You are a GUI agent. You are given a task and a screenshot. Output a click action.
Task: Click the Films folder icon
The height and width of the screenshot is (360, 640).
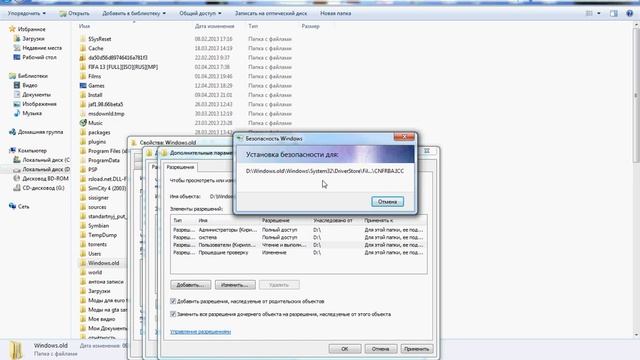[83, 76]
